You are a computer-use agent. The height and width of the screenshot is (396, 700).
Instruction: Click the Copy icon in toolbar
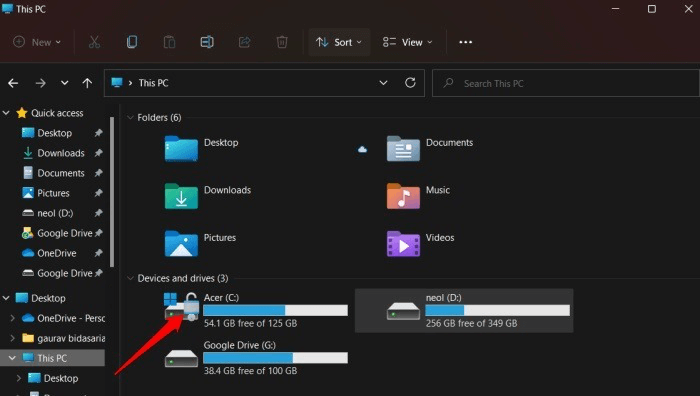tap(132, 42)
